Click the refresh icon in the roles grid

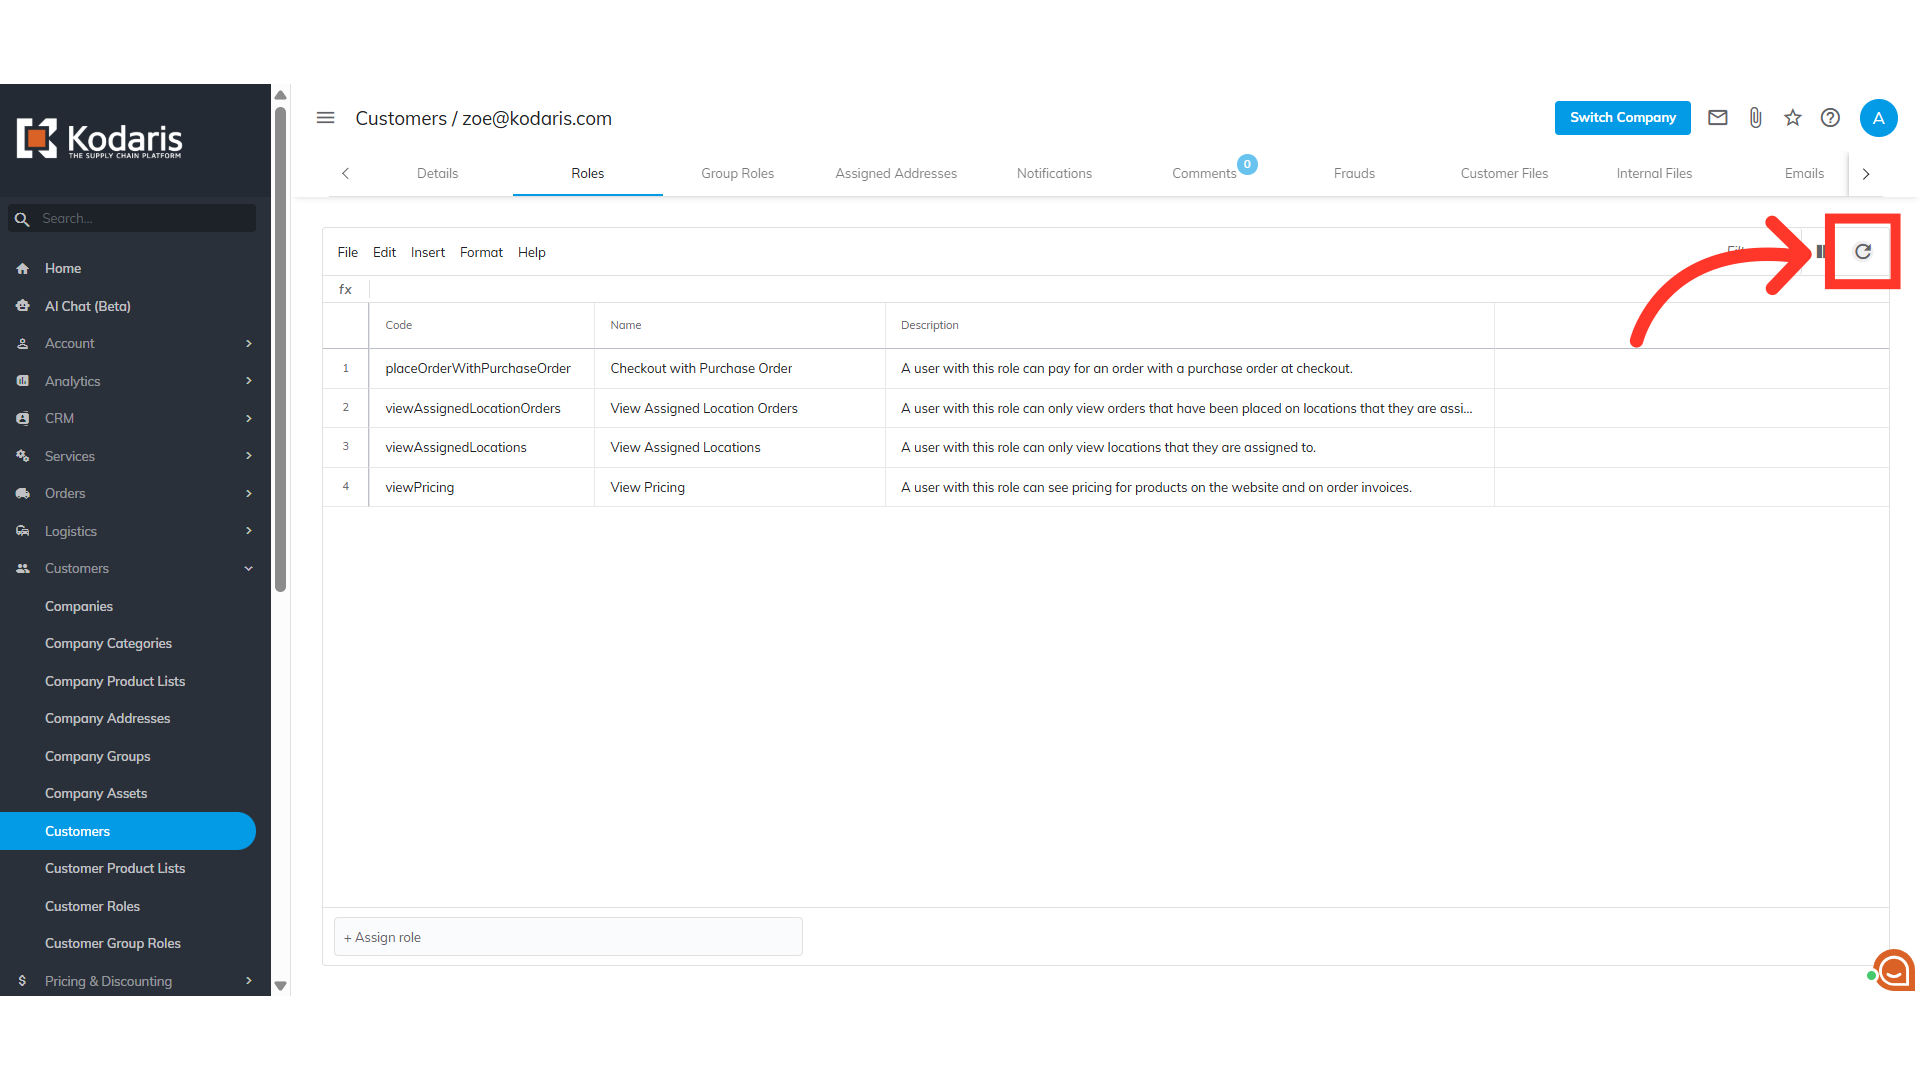click(x=1862, y=252)
